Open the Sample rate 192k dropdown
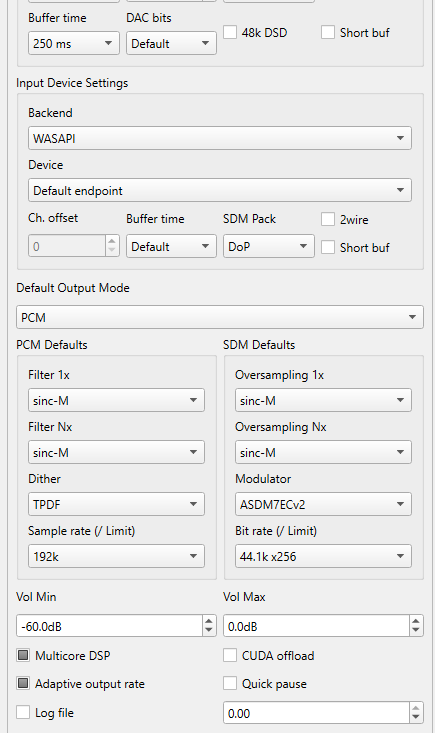The image size is (435, 733). coord(116,556)
